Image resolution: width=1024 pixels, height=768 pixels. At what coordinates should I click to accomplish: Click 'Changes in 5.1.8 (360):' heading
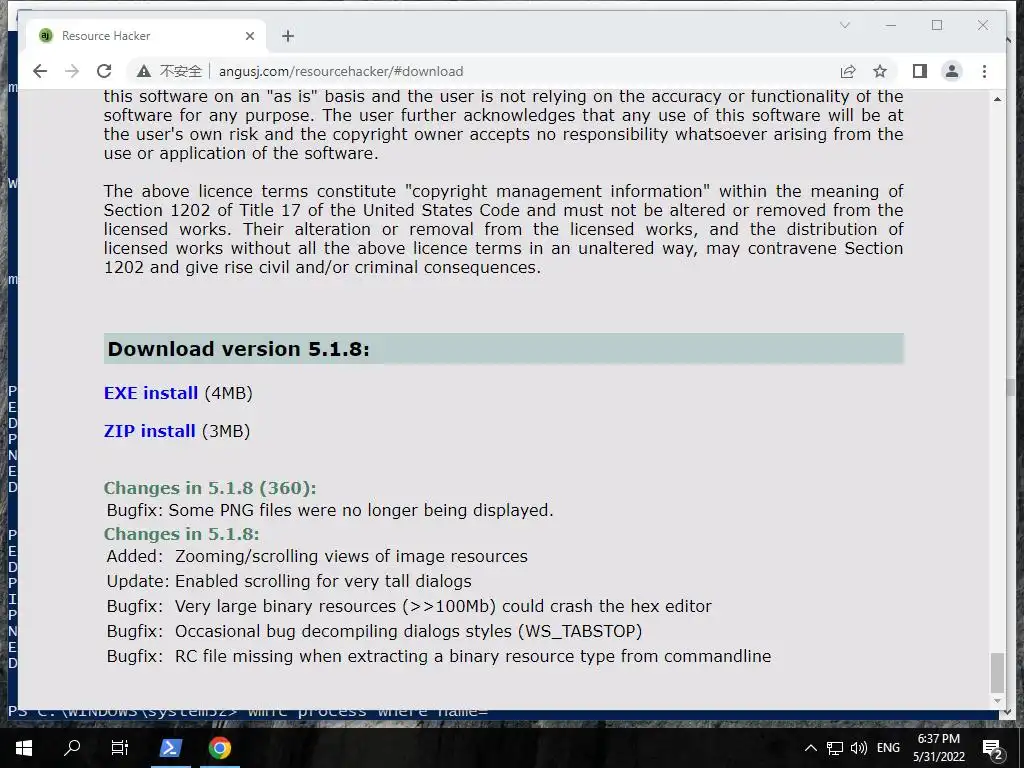click(210, 488)
